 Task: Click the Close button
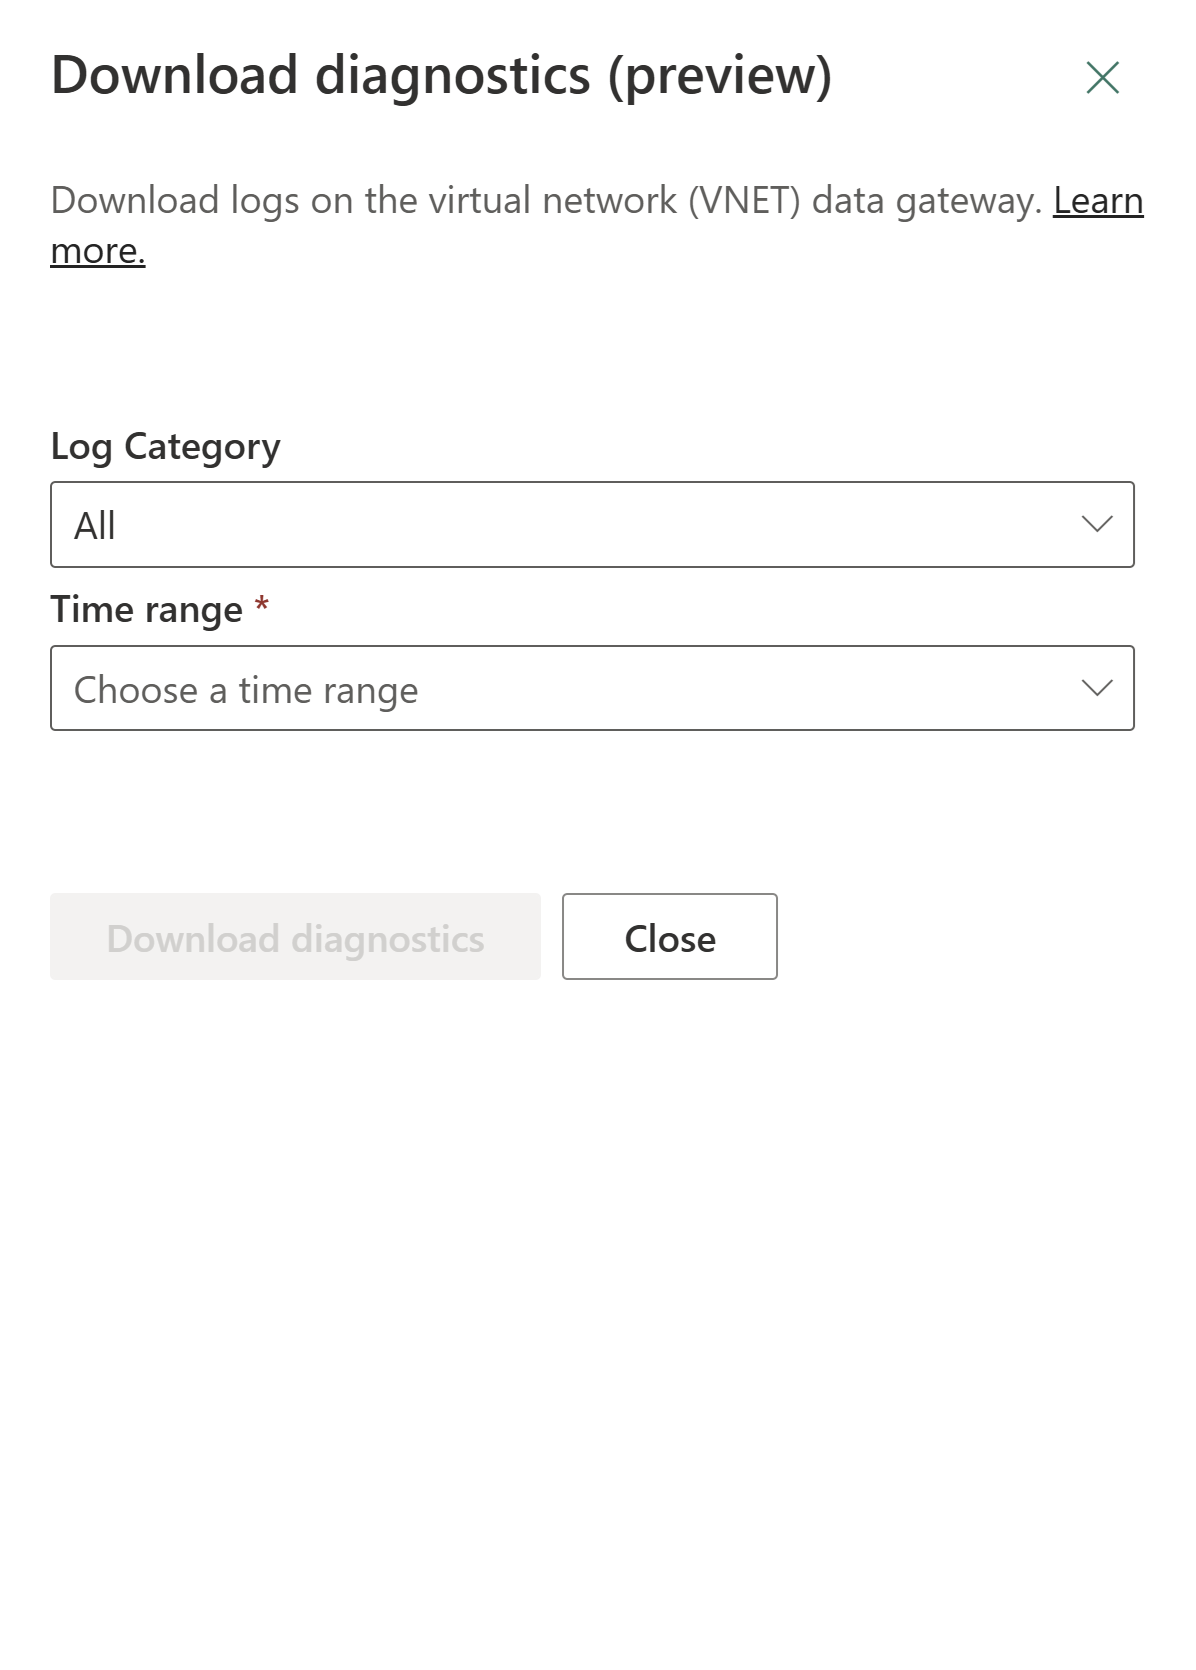pos(670,936)
